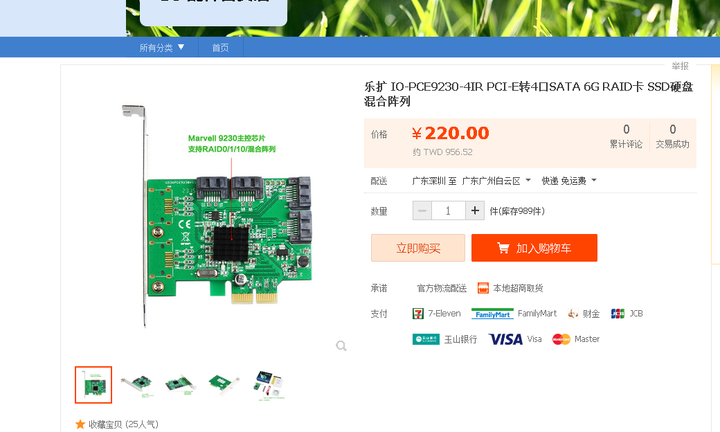This screenshot has height=432, width=720.
Task: Click the JCB payment icon
Action: coord(618,314)
